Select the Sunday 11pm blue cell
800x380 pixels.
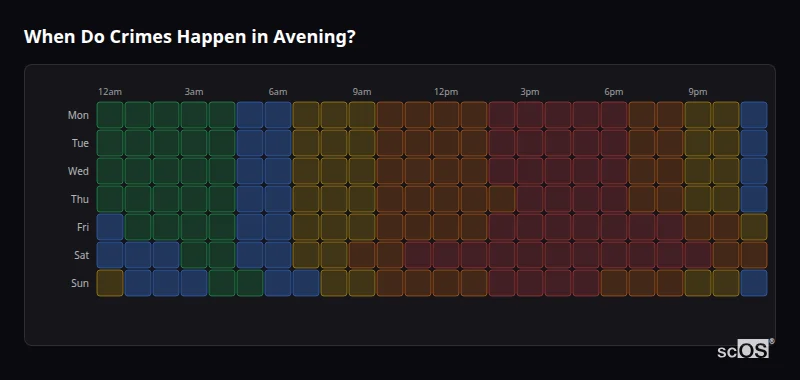(x=754, y=283)
